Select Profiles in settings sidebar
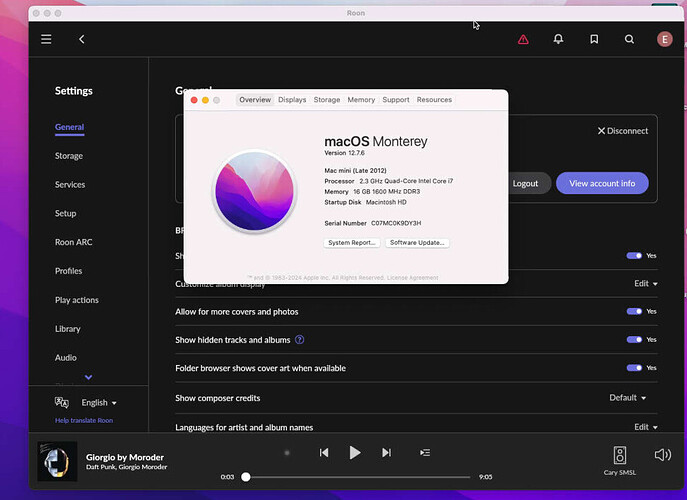 pos(68,271)
